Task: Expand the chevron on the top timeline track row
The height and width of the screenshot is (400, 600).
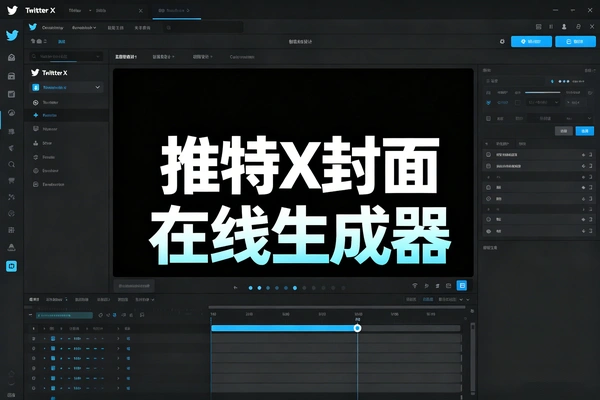Action: click(118, 338)
